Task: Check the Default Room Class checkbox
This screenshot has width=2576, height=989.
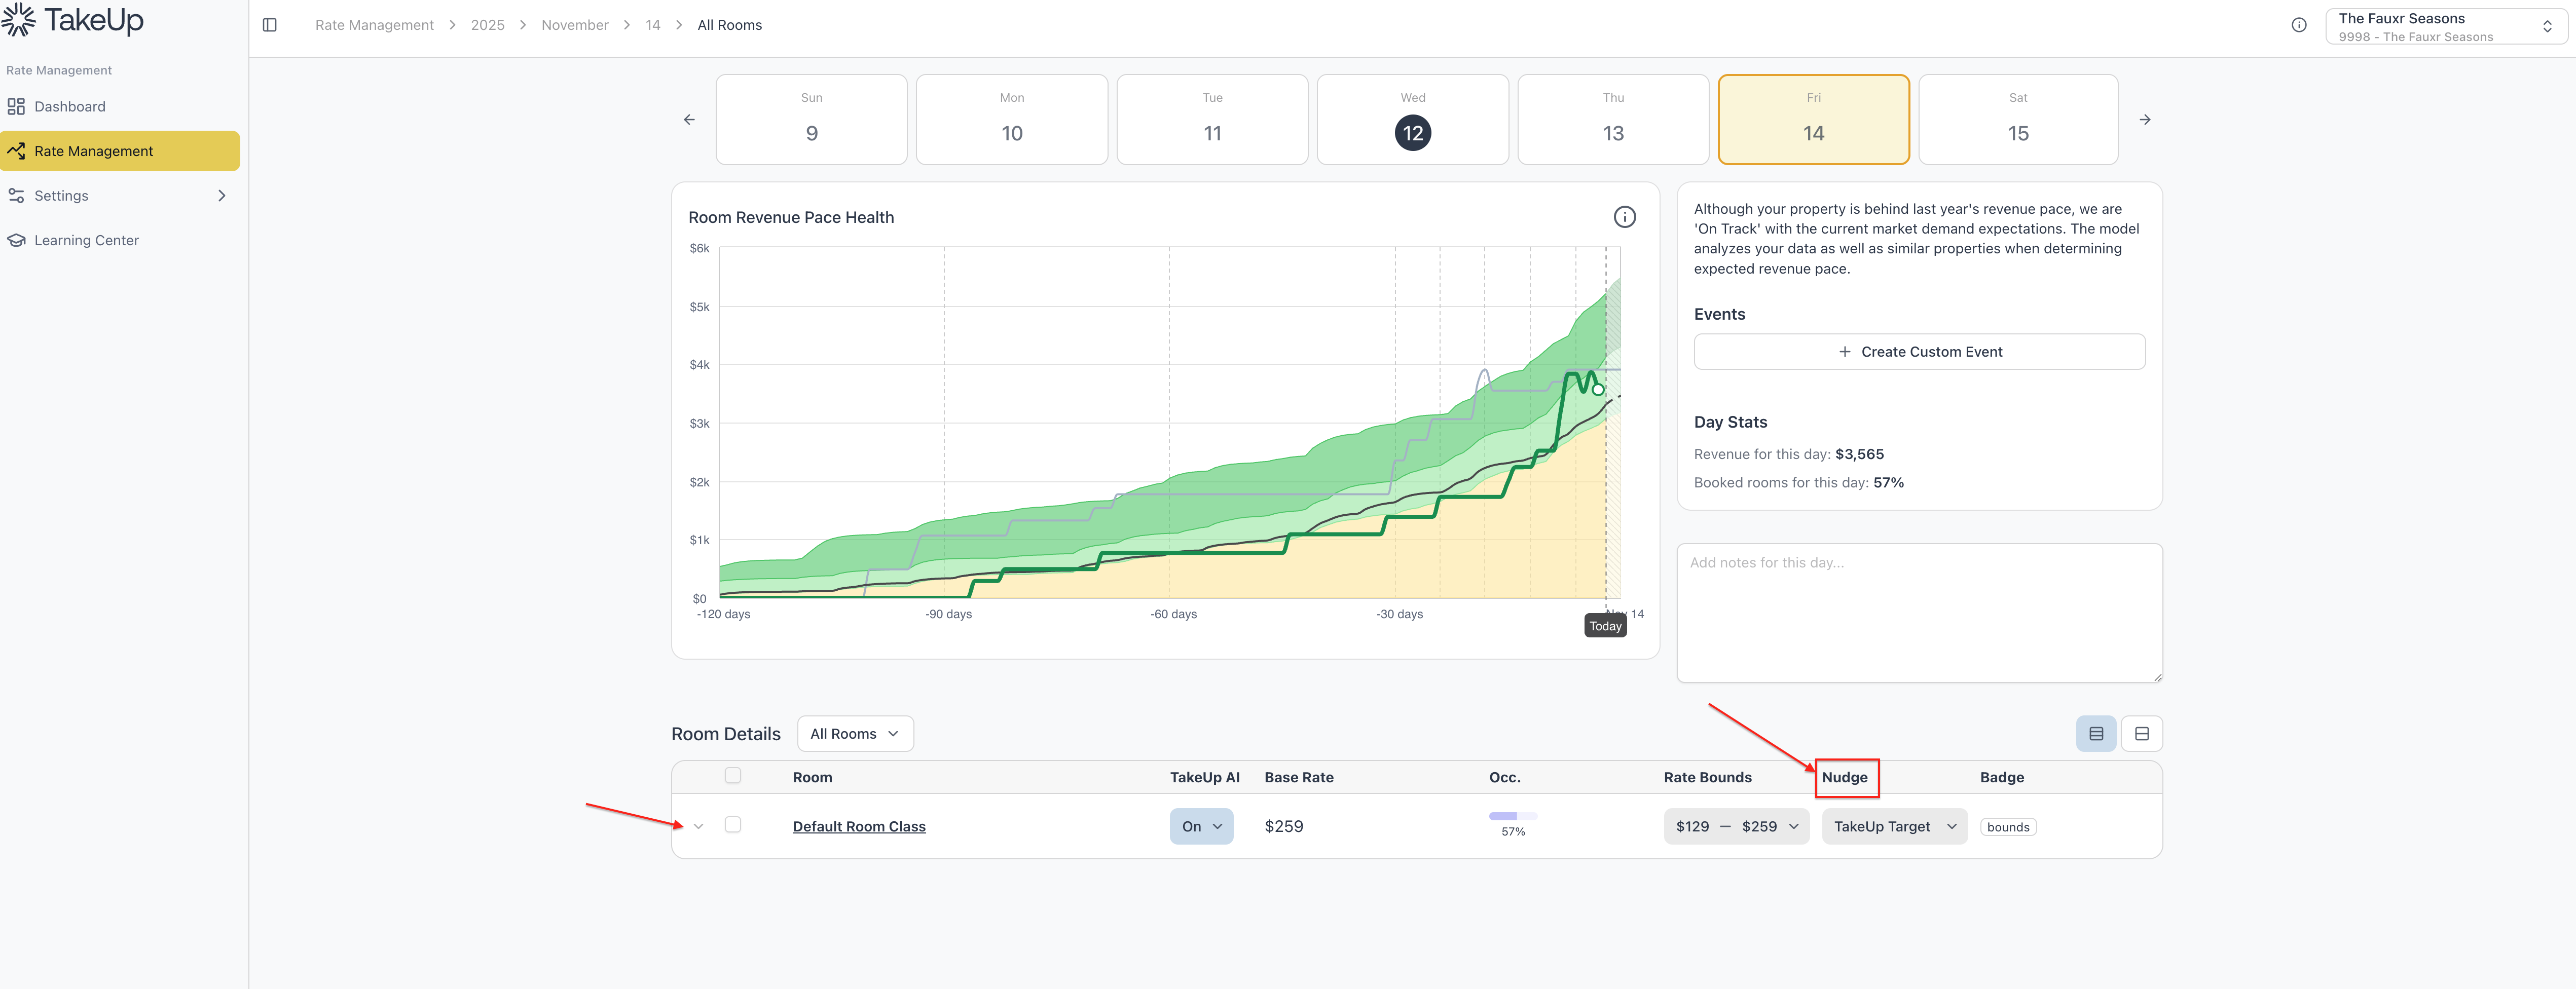Action: tap(733, 825)
